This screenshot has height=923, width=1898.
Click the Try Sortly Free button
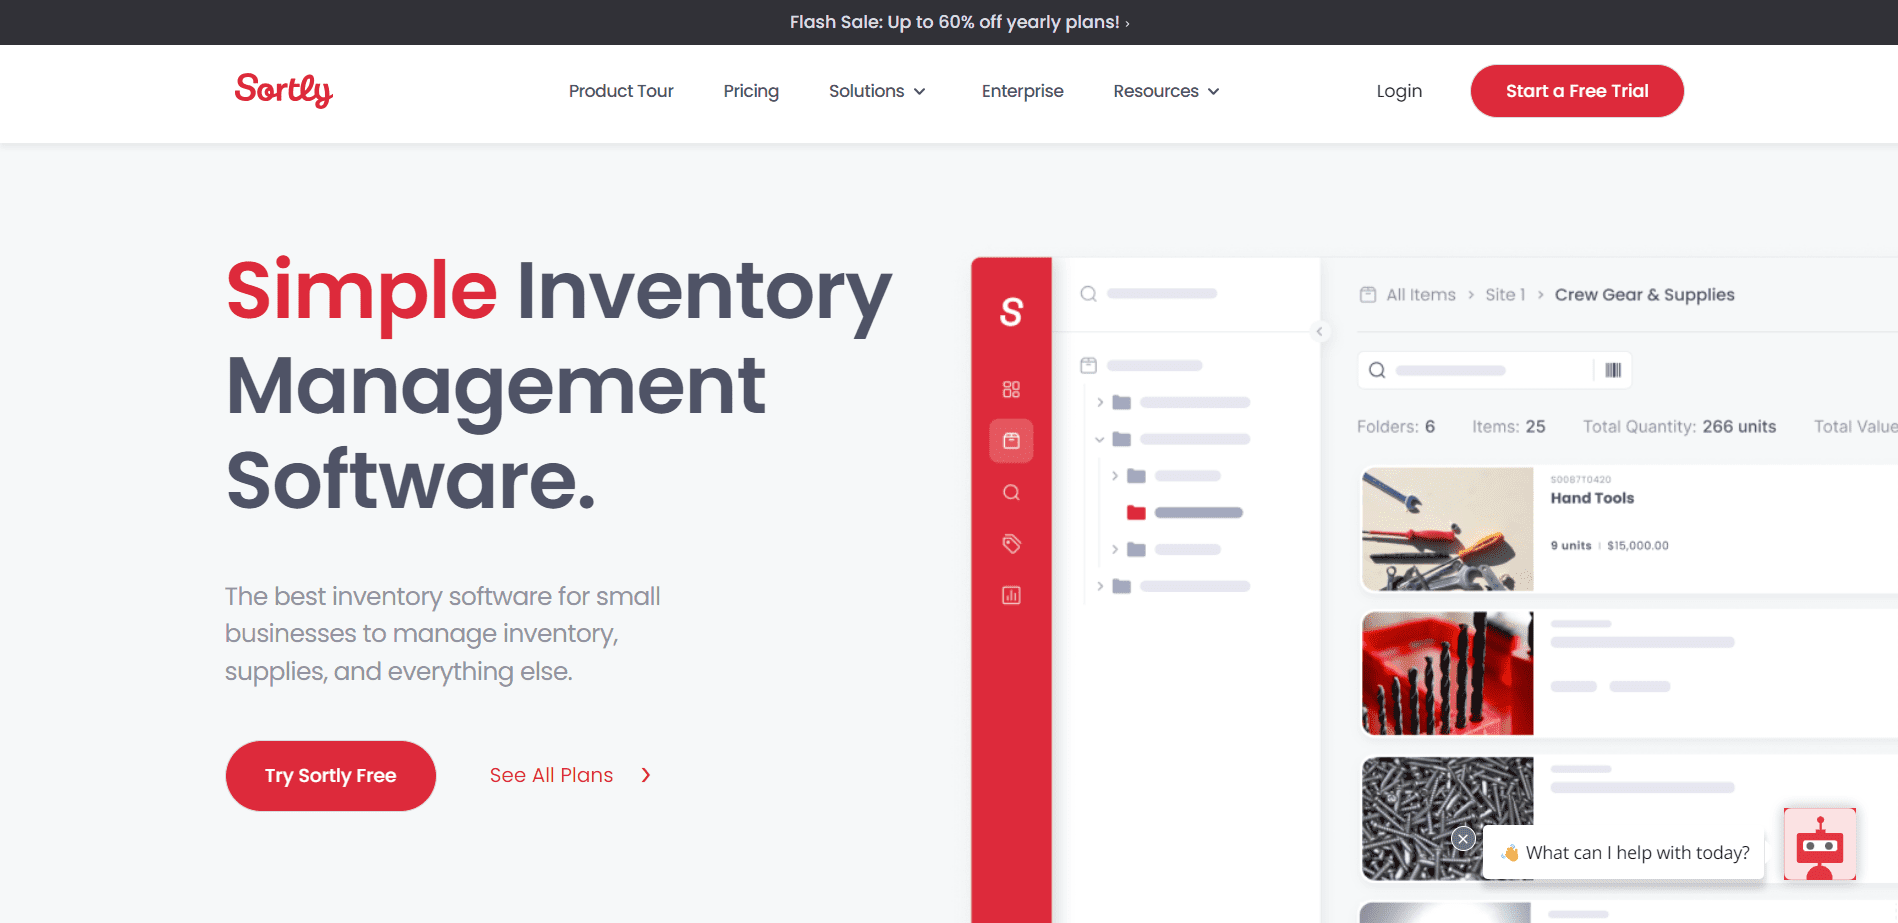[330, 775]
